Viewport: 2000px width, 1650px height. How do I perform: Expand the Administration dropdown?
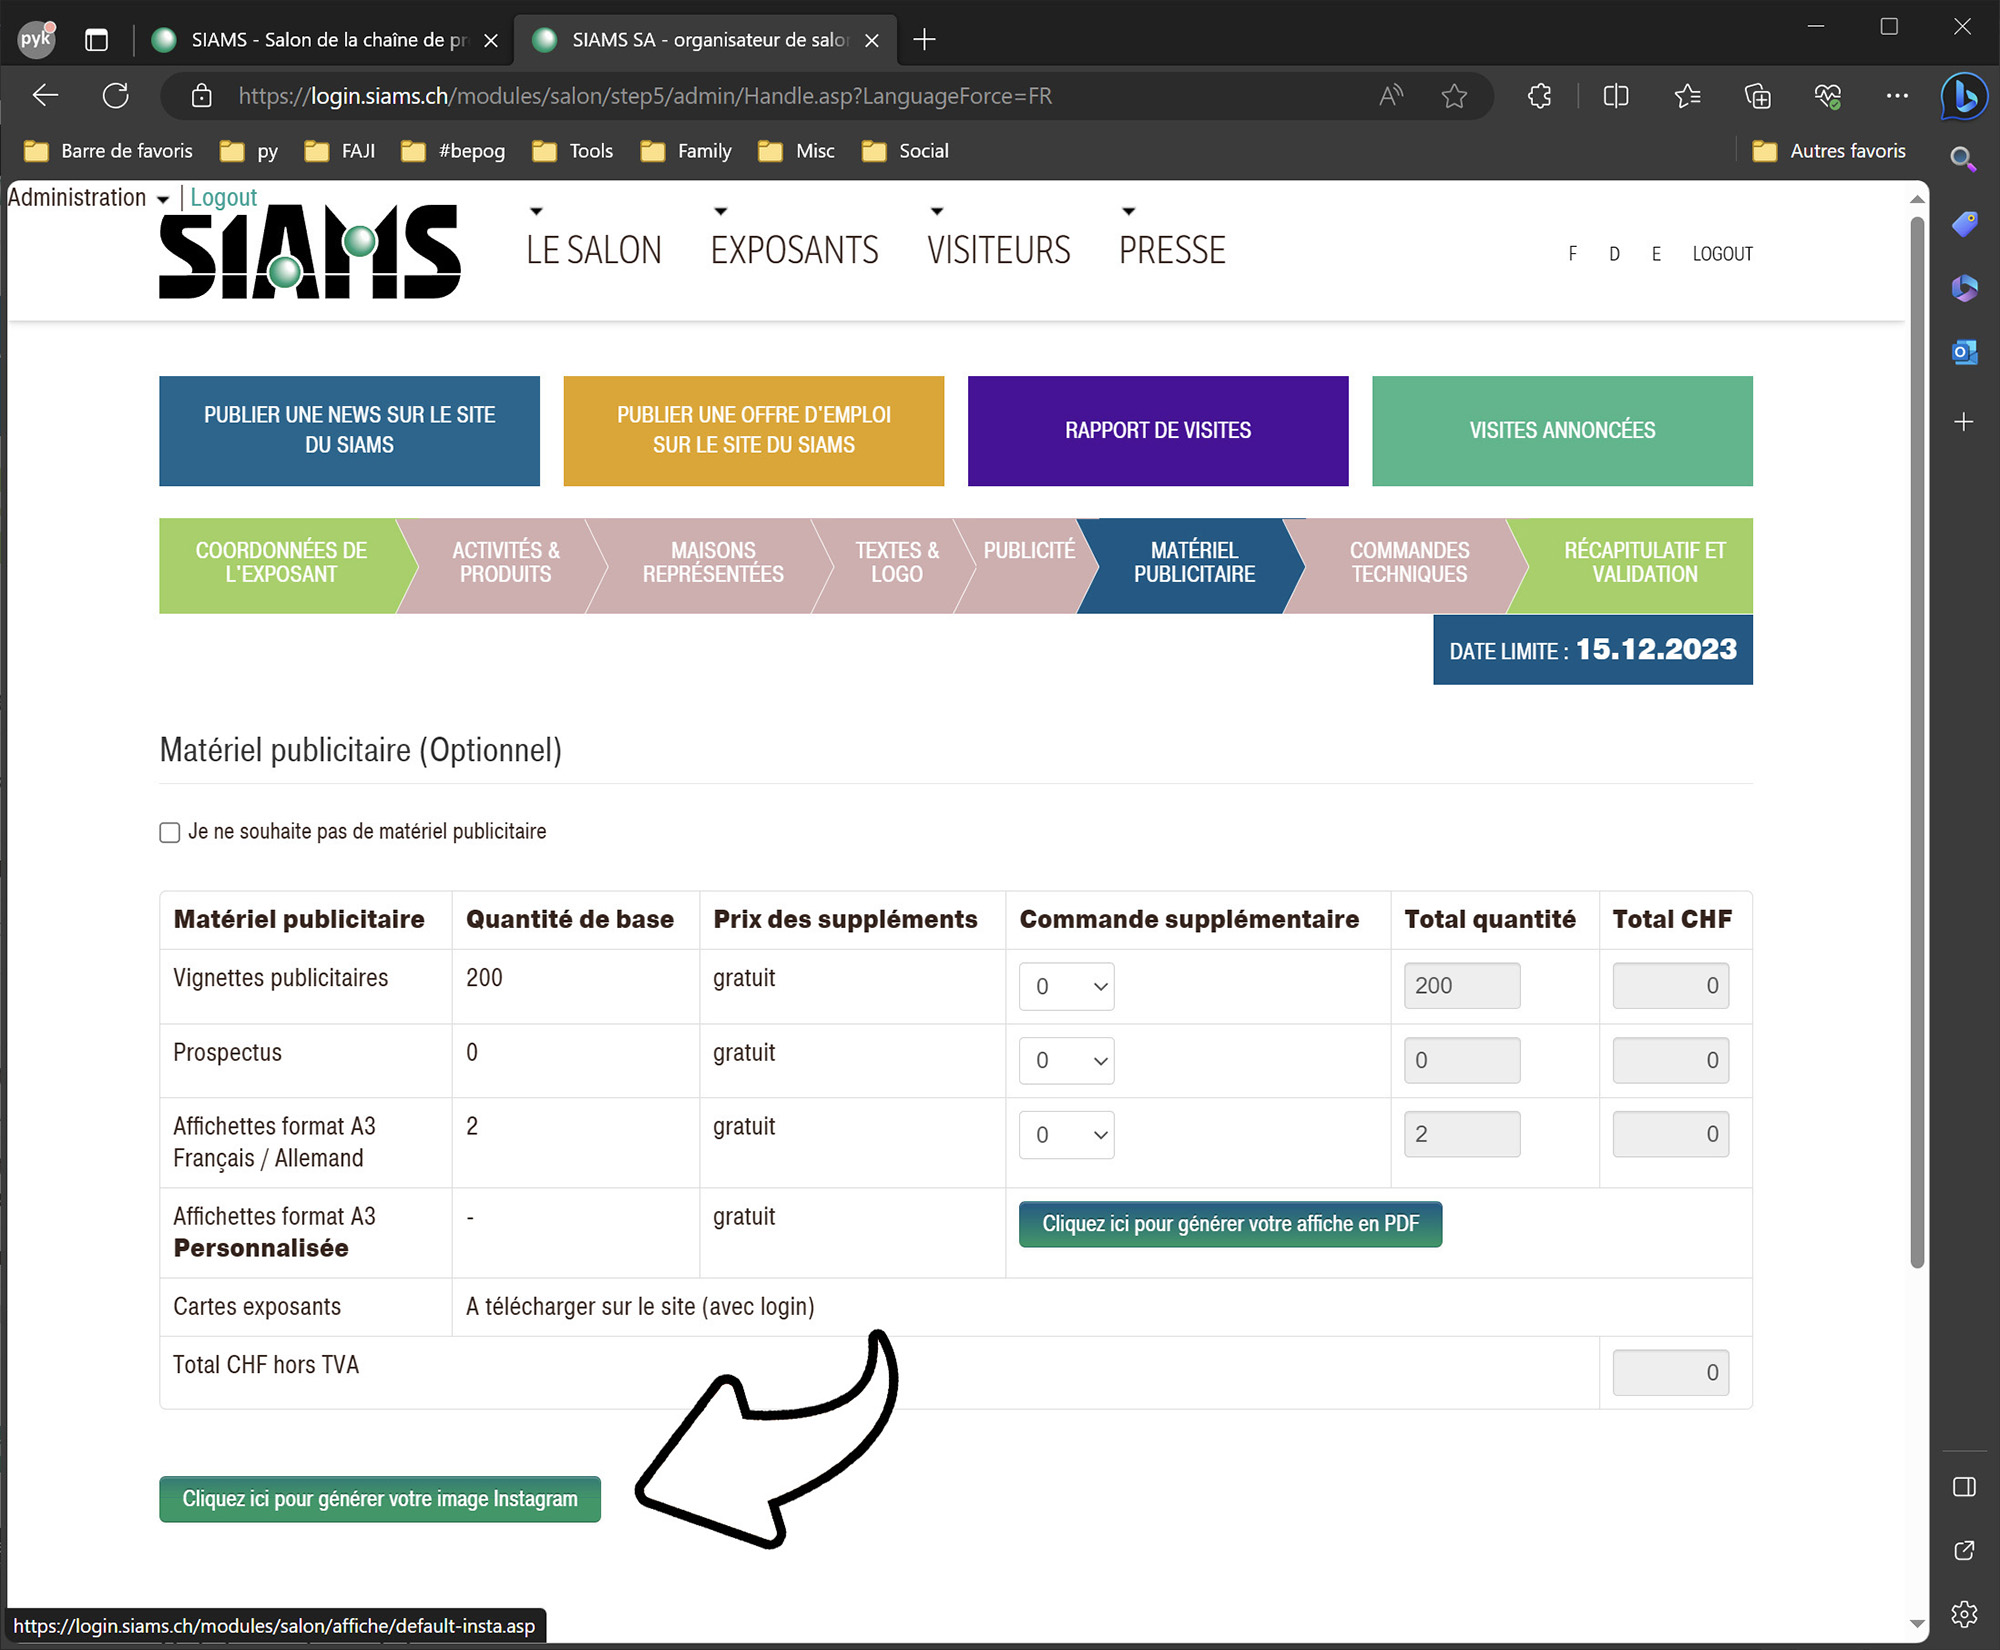(x=88, y=198)
